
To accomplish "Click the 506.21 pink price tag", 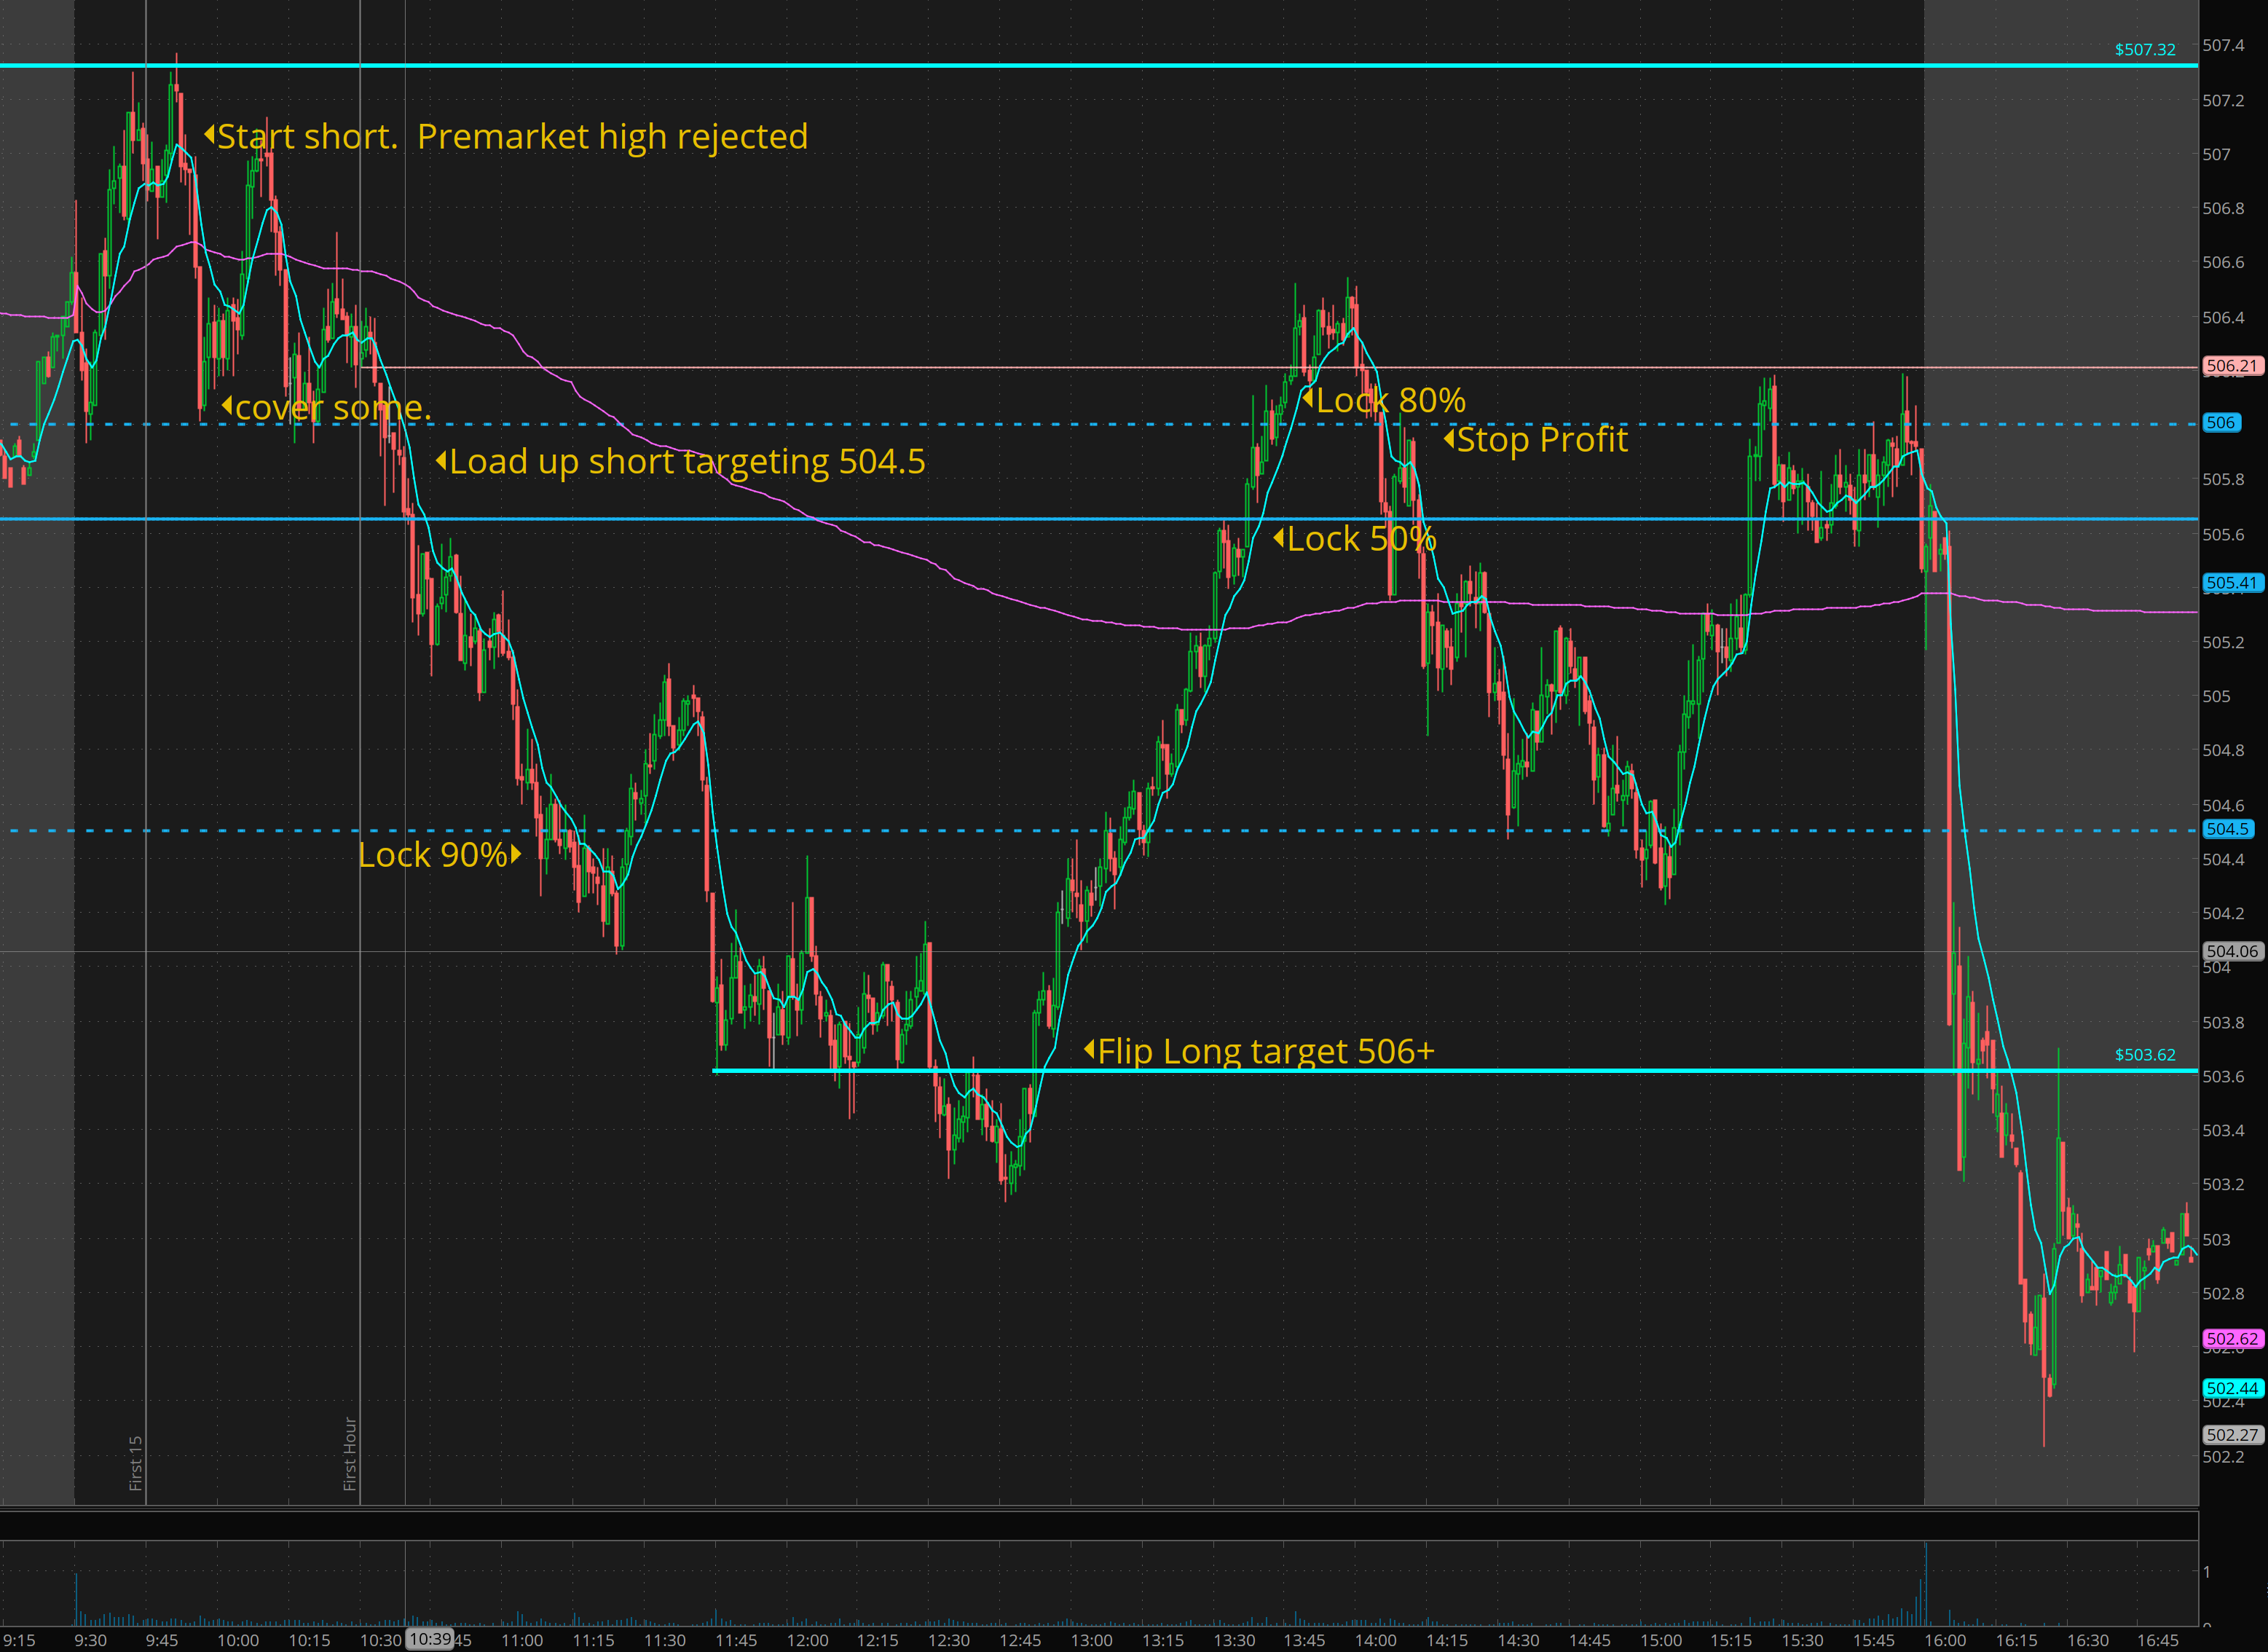I will pos(2232,366).
